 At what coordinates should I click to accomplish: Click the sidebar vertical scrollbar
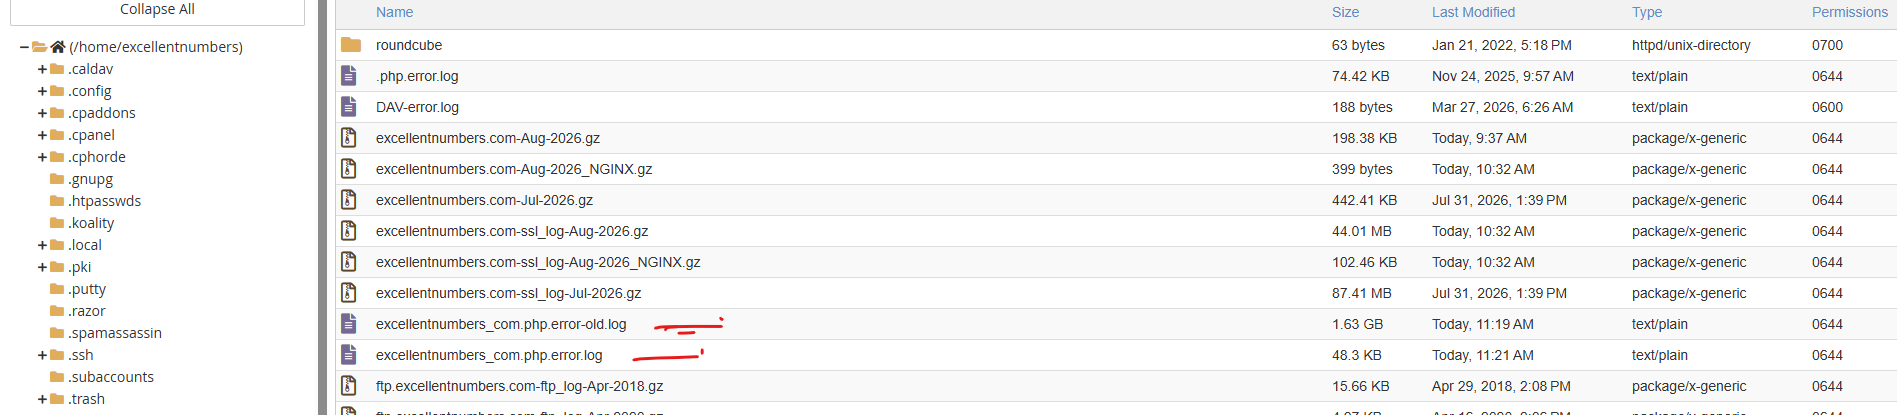pos(322,207)
